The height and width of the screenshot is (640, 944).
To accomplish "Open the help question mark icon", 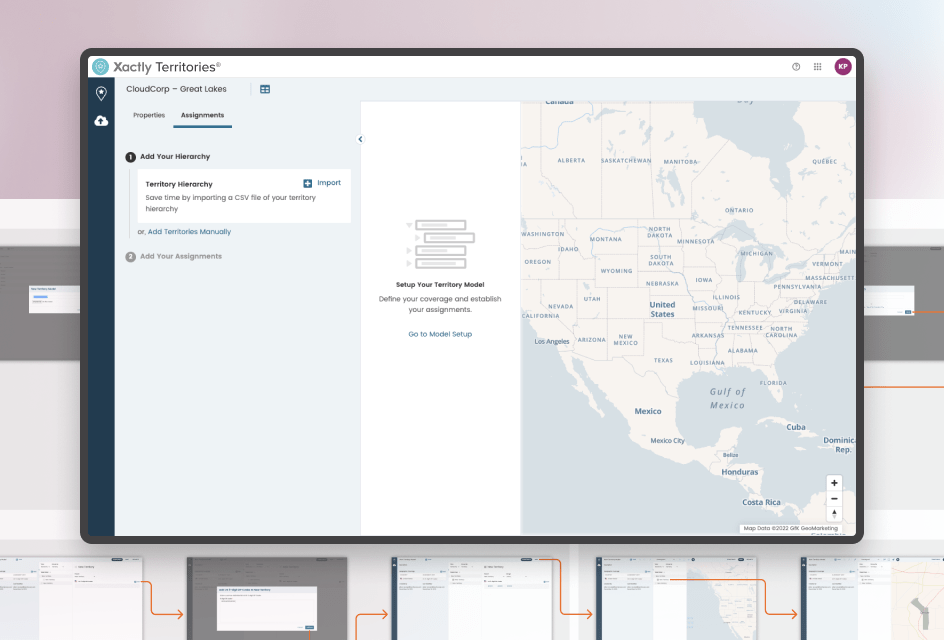I will coord(796,67).
